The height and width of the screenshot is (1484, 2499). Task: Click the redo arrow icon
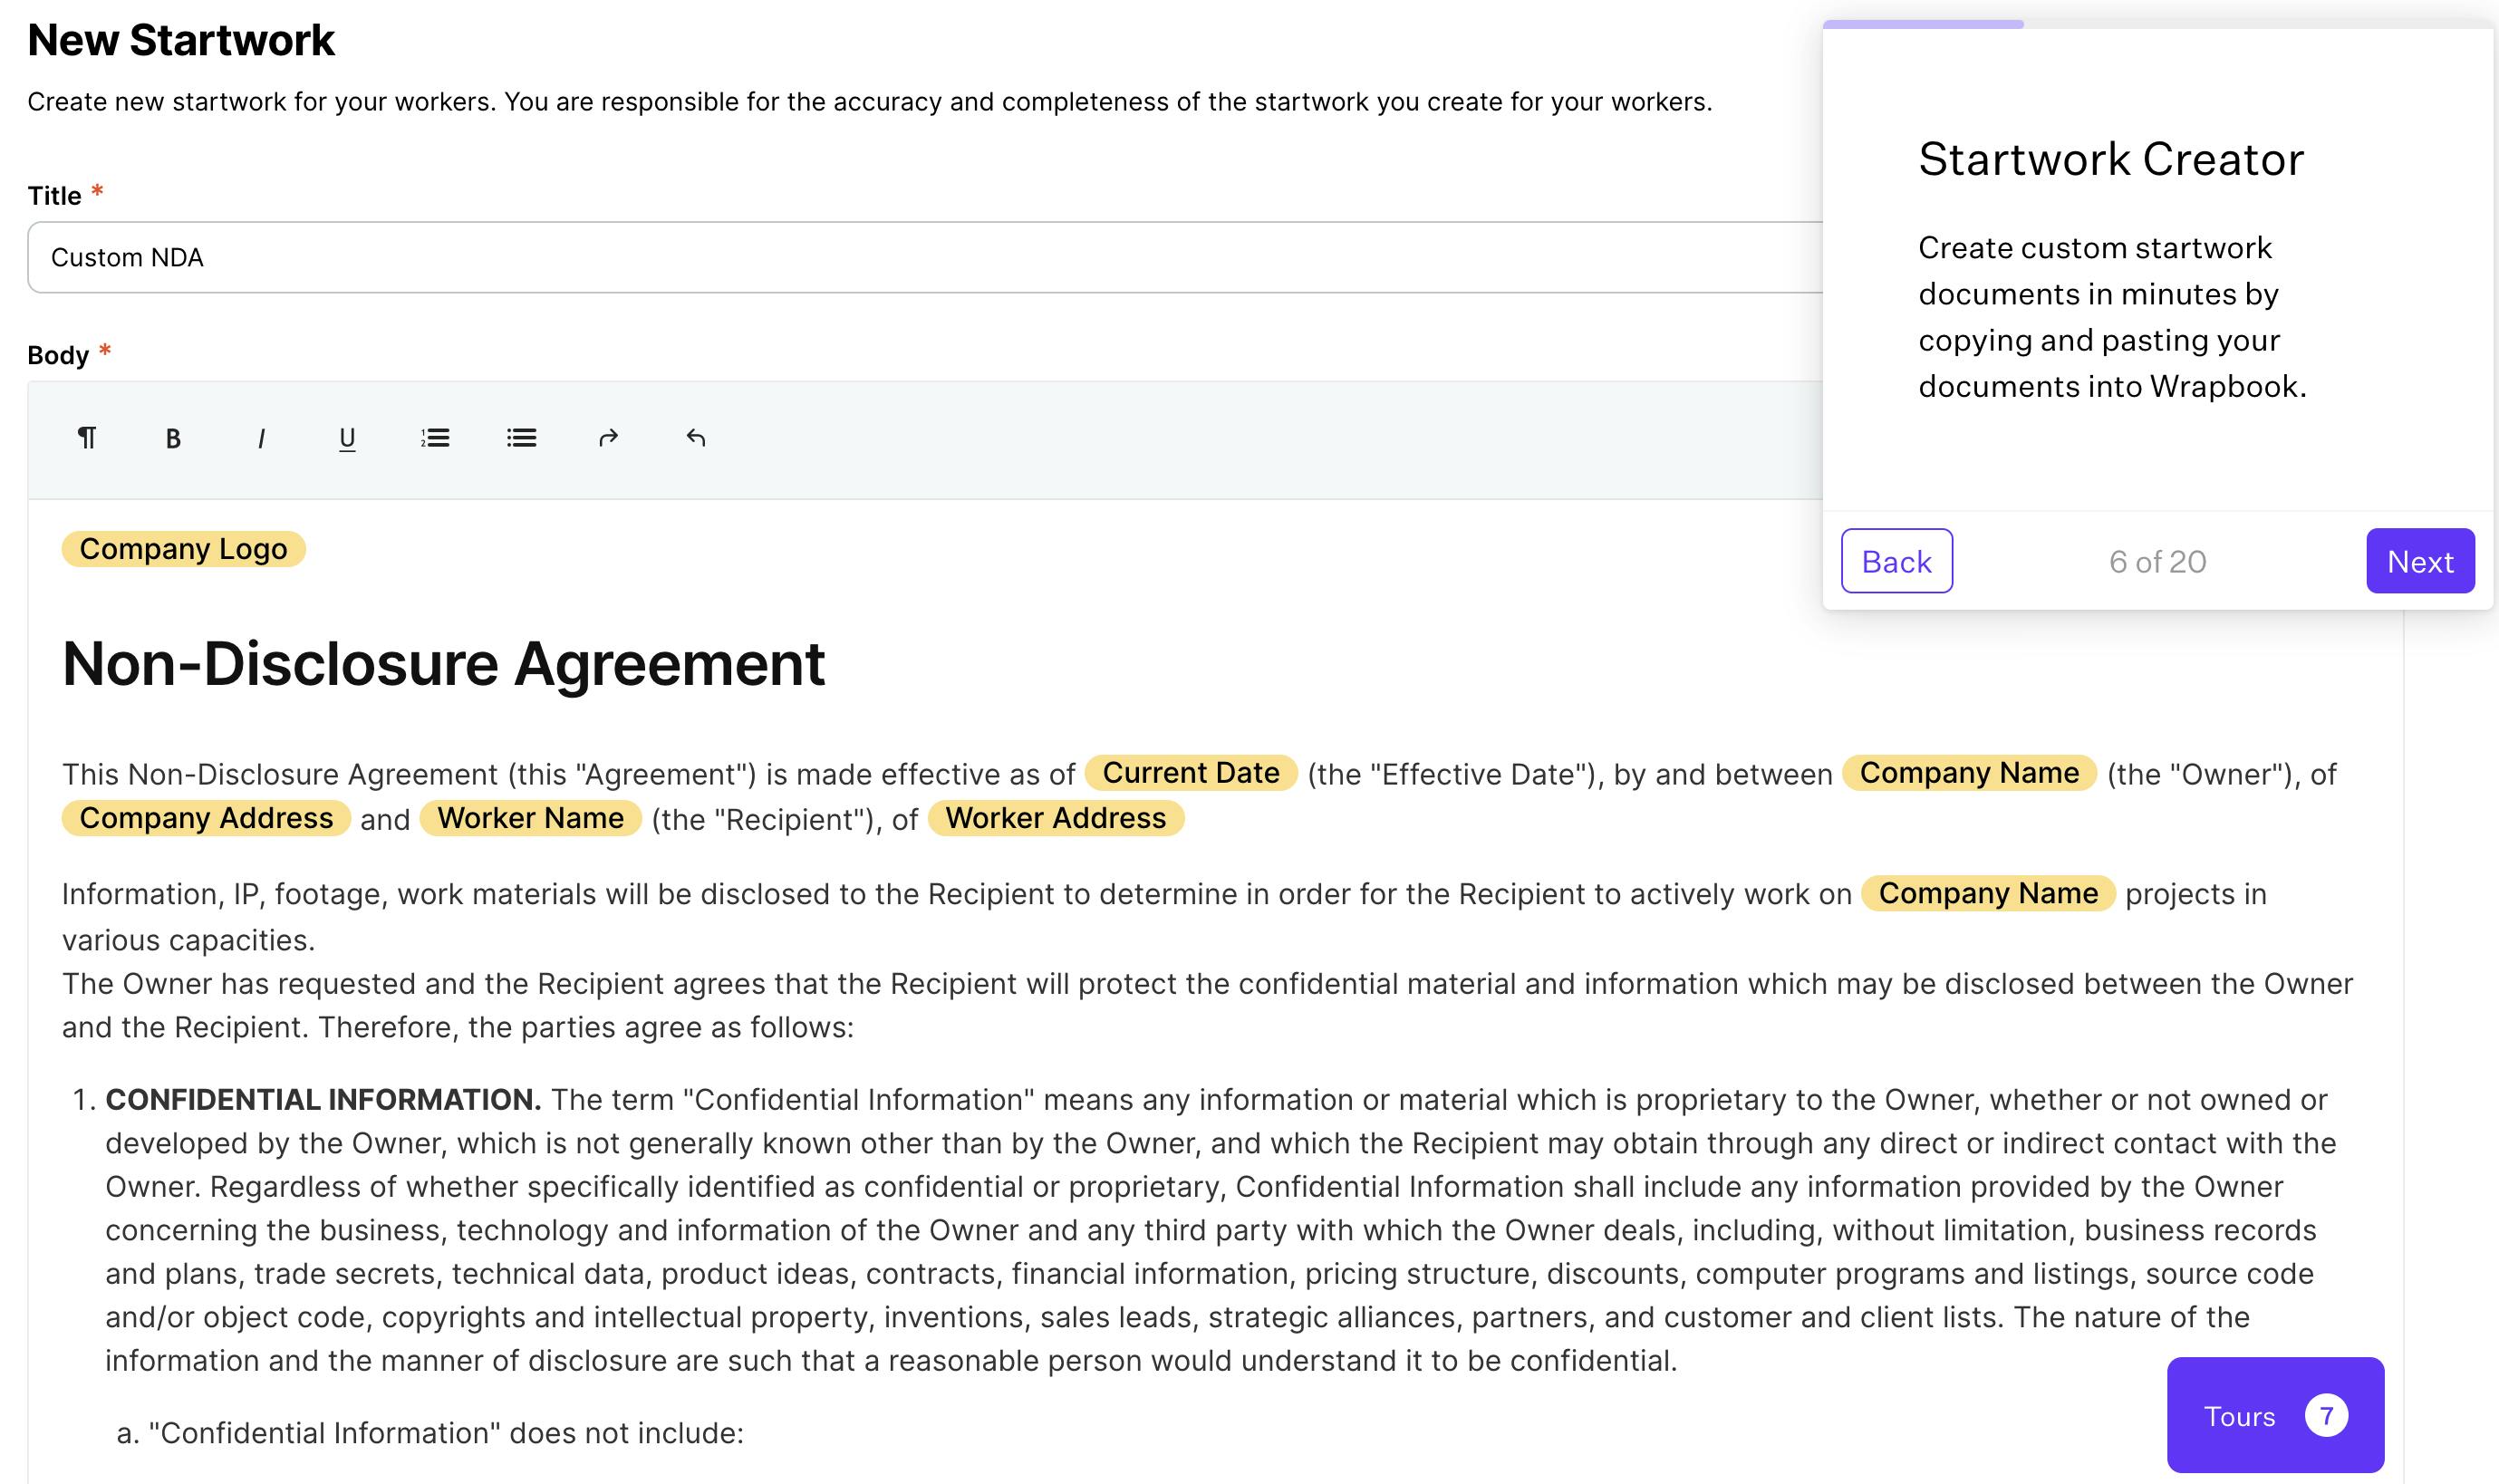[x=608, y=438]
